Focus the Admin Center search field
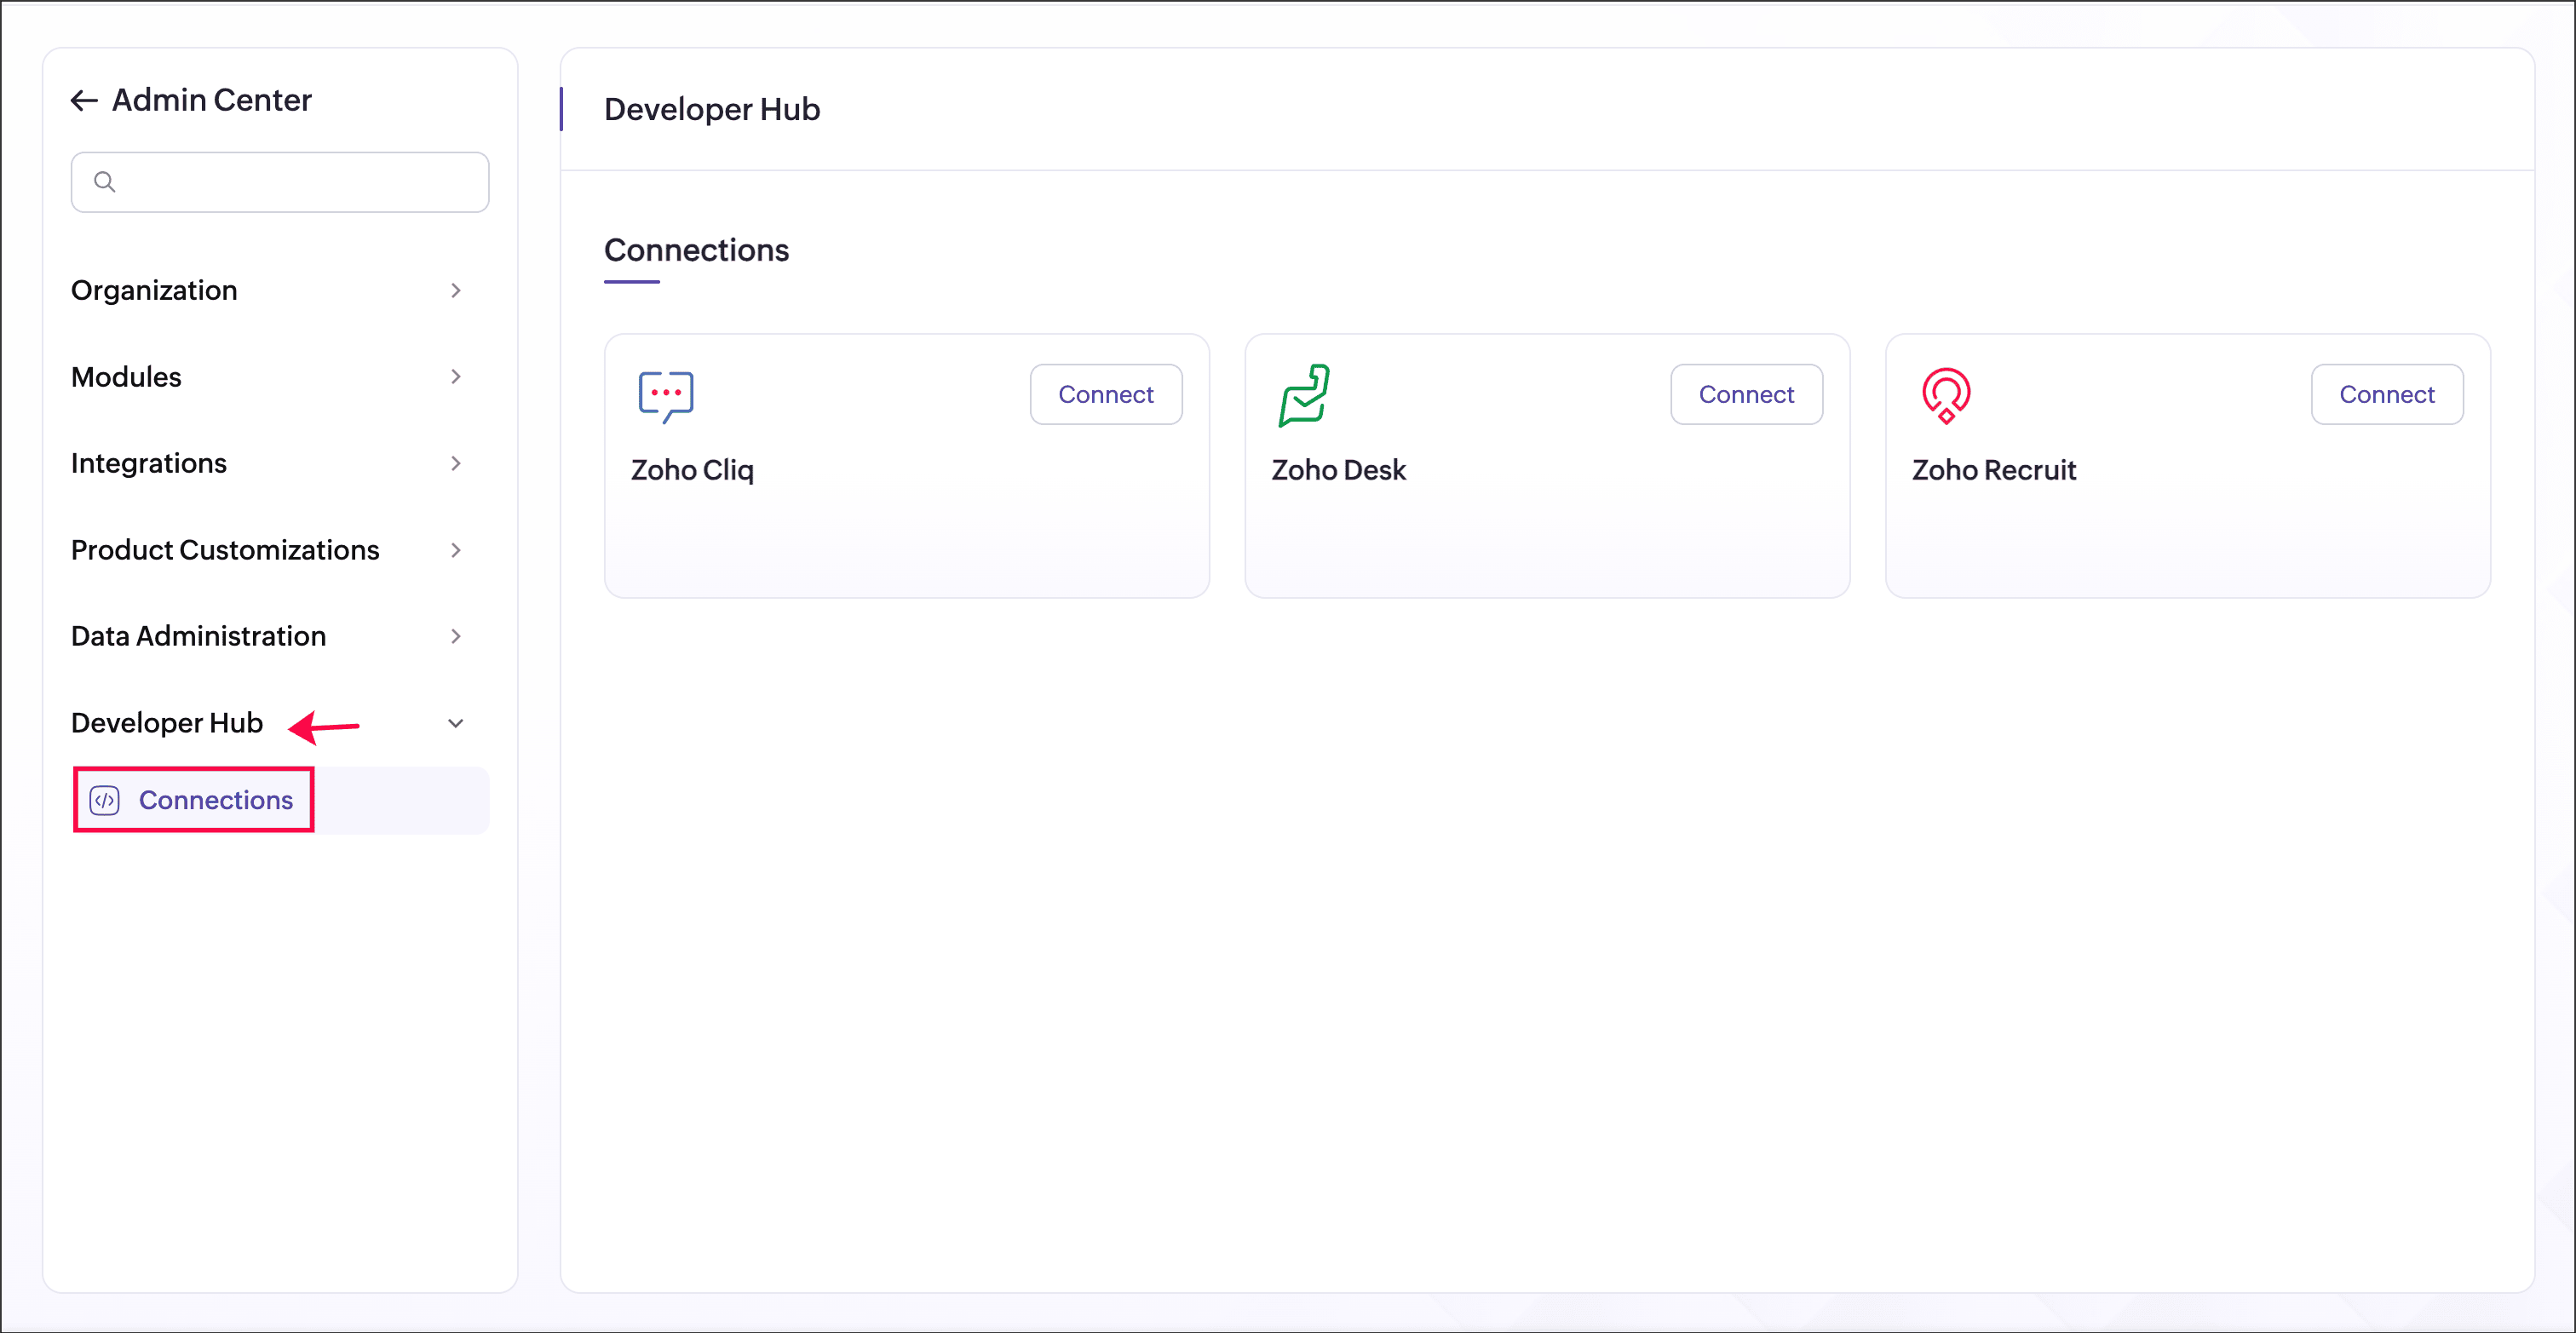The height and width of the screenshot is (1333, 2576). (280, 182)
